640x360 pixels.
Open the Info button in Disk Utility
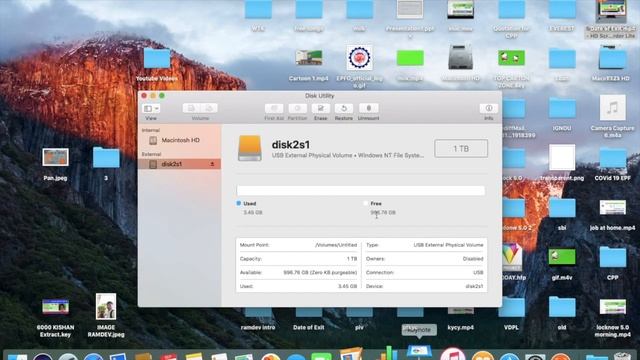[x=489, y=108]
